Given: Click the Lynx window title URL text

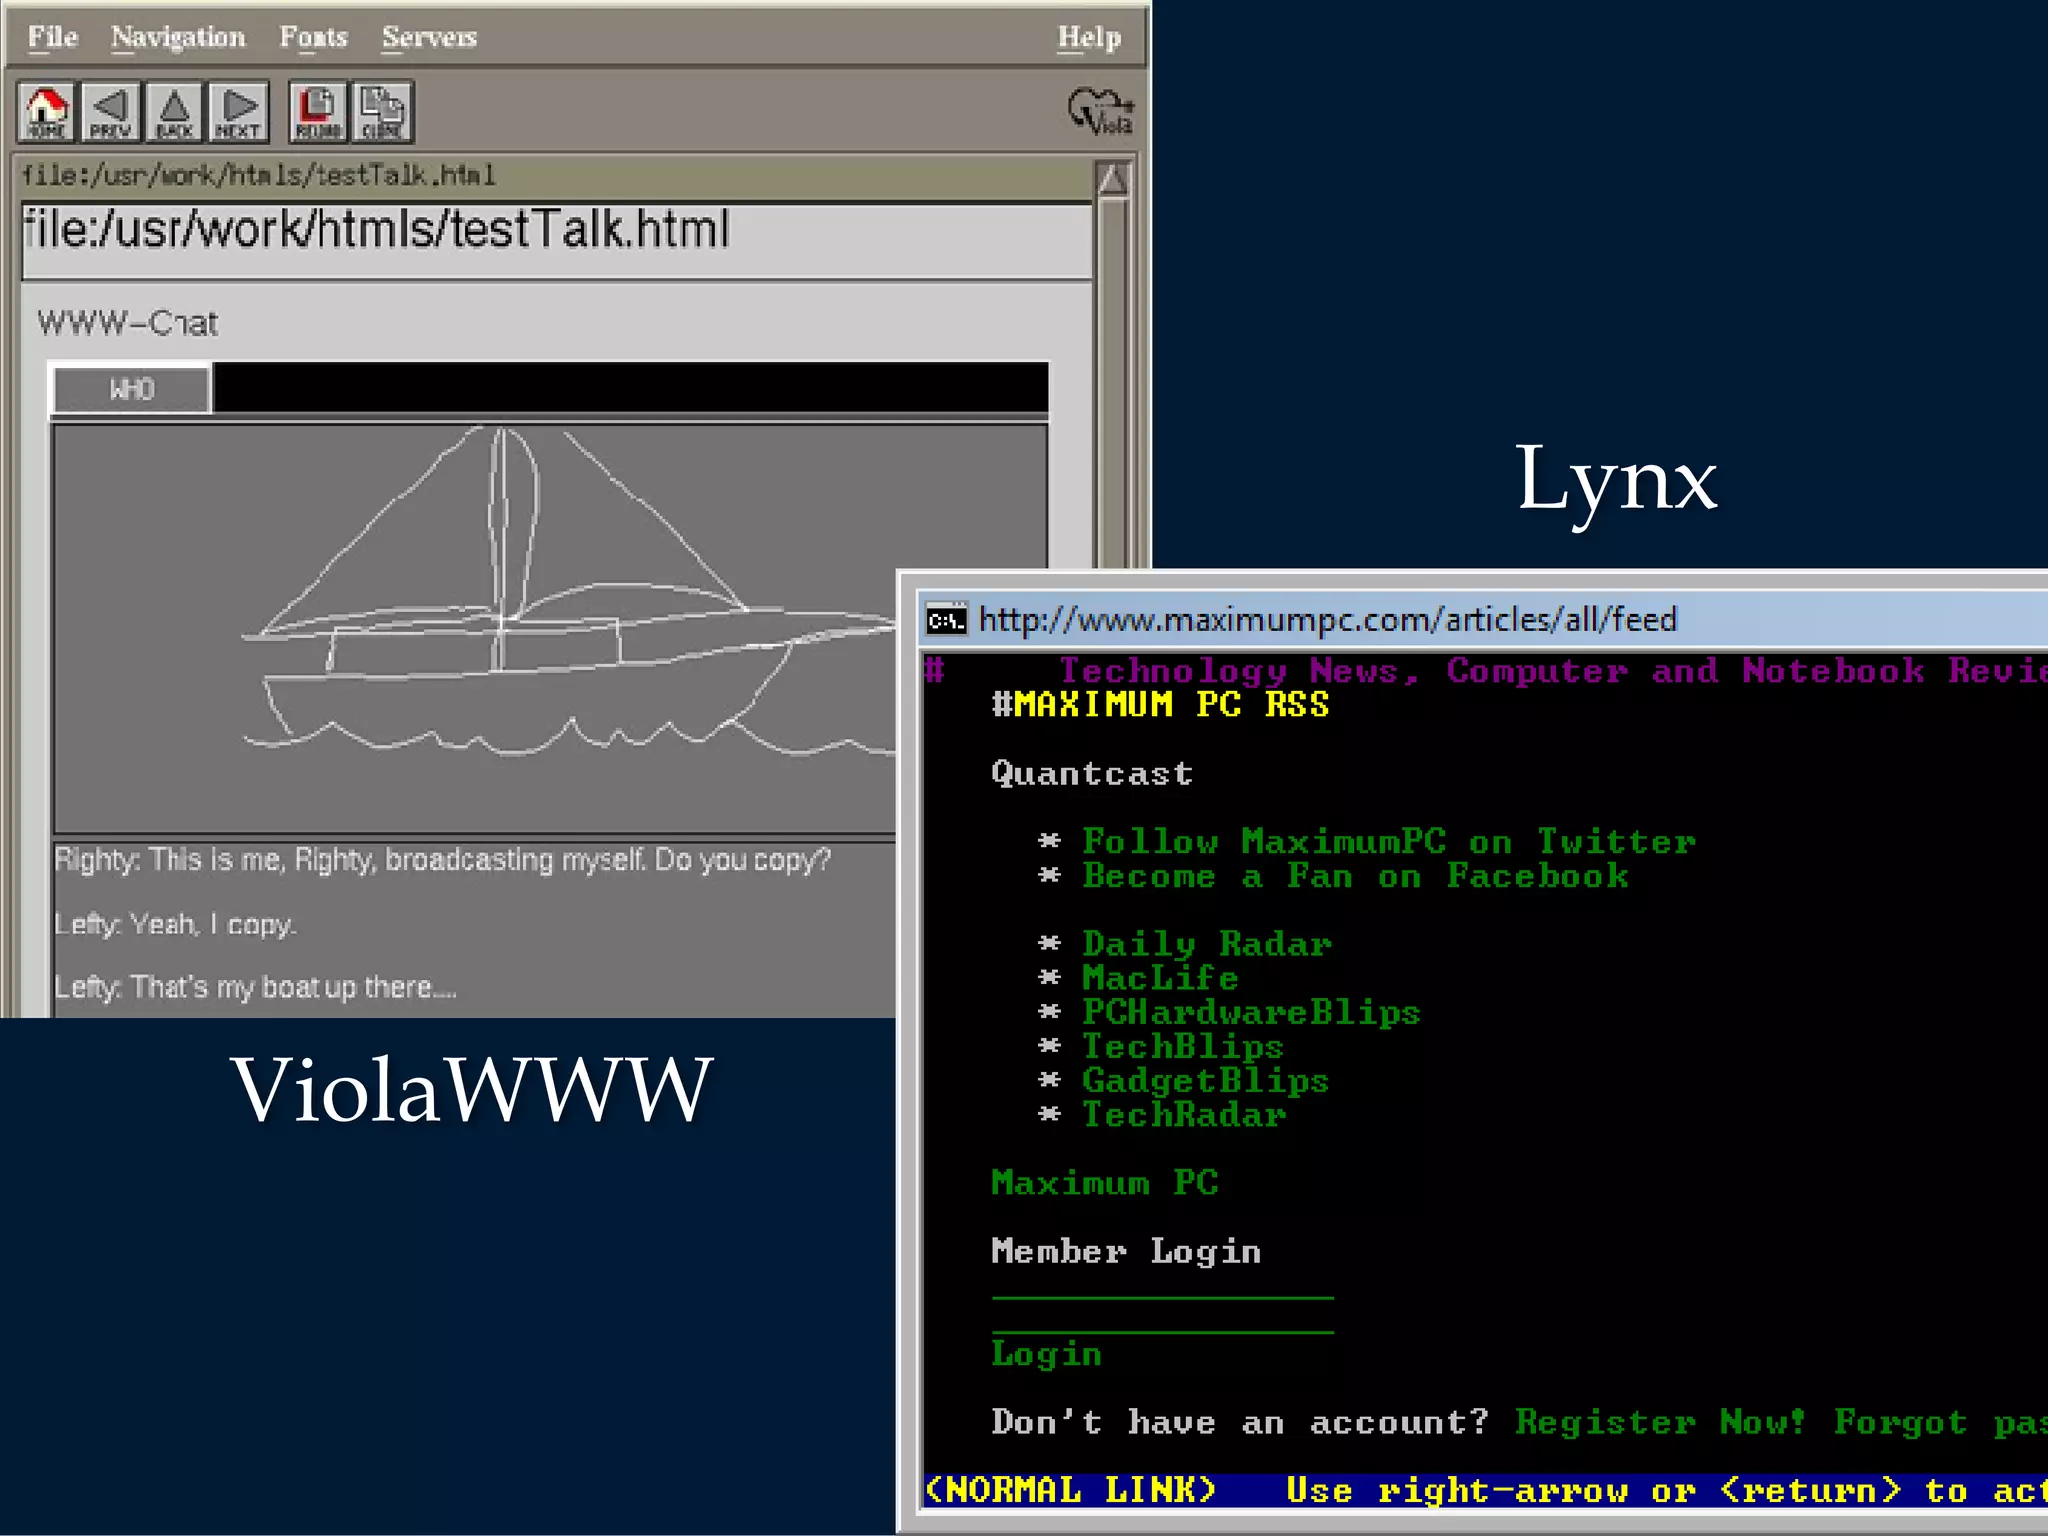Looking at the screenshot, I should (x=1327, y=620).
